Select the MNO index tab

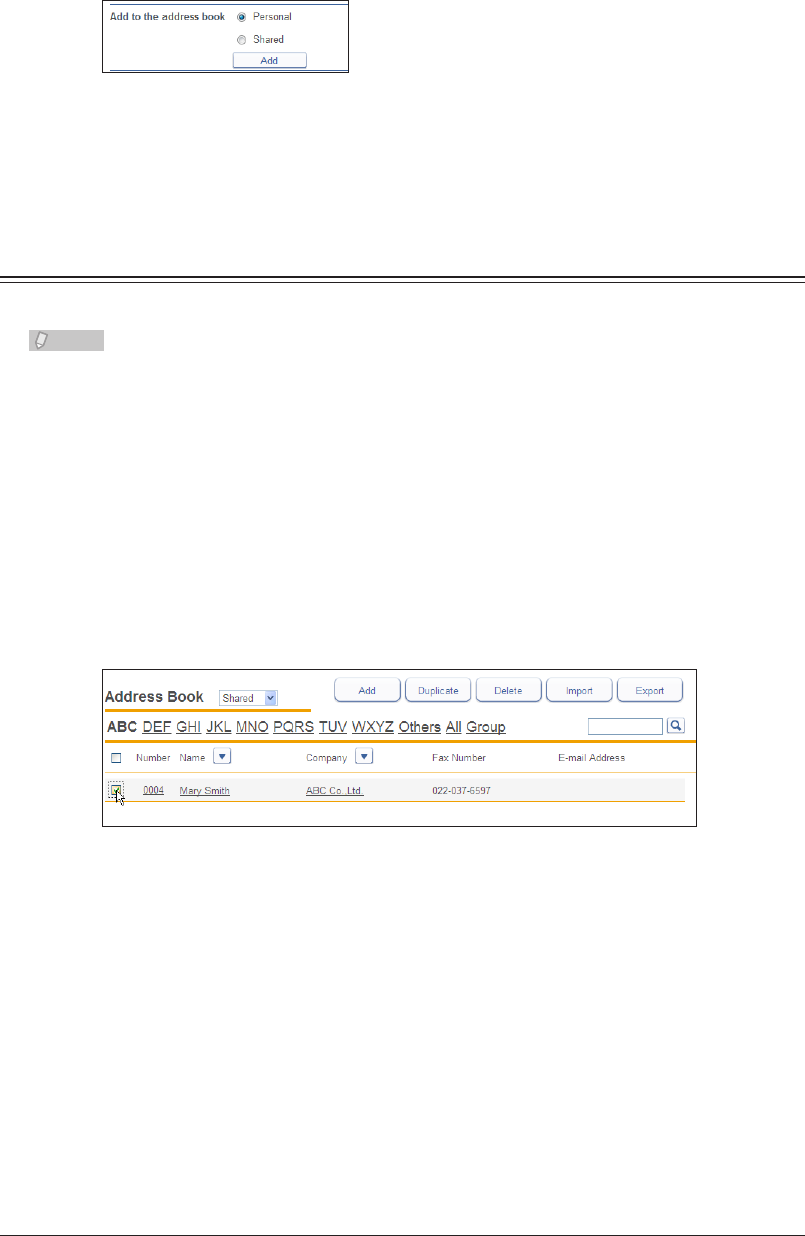252,727
